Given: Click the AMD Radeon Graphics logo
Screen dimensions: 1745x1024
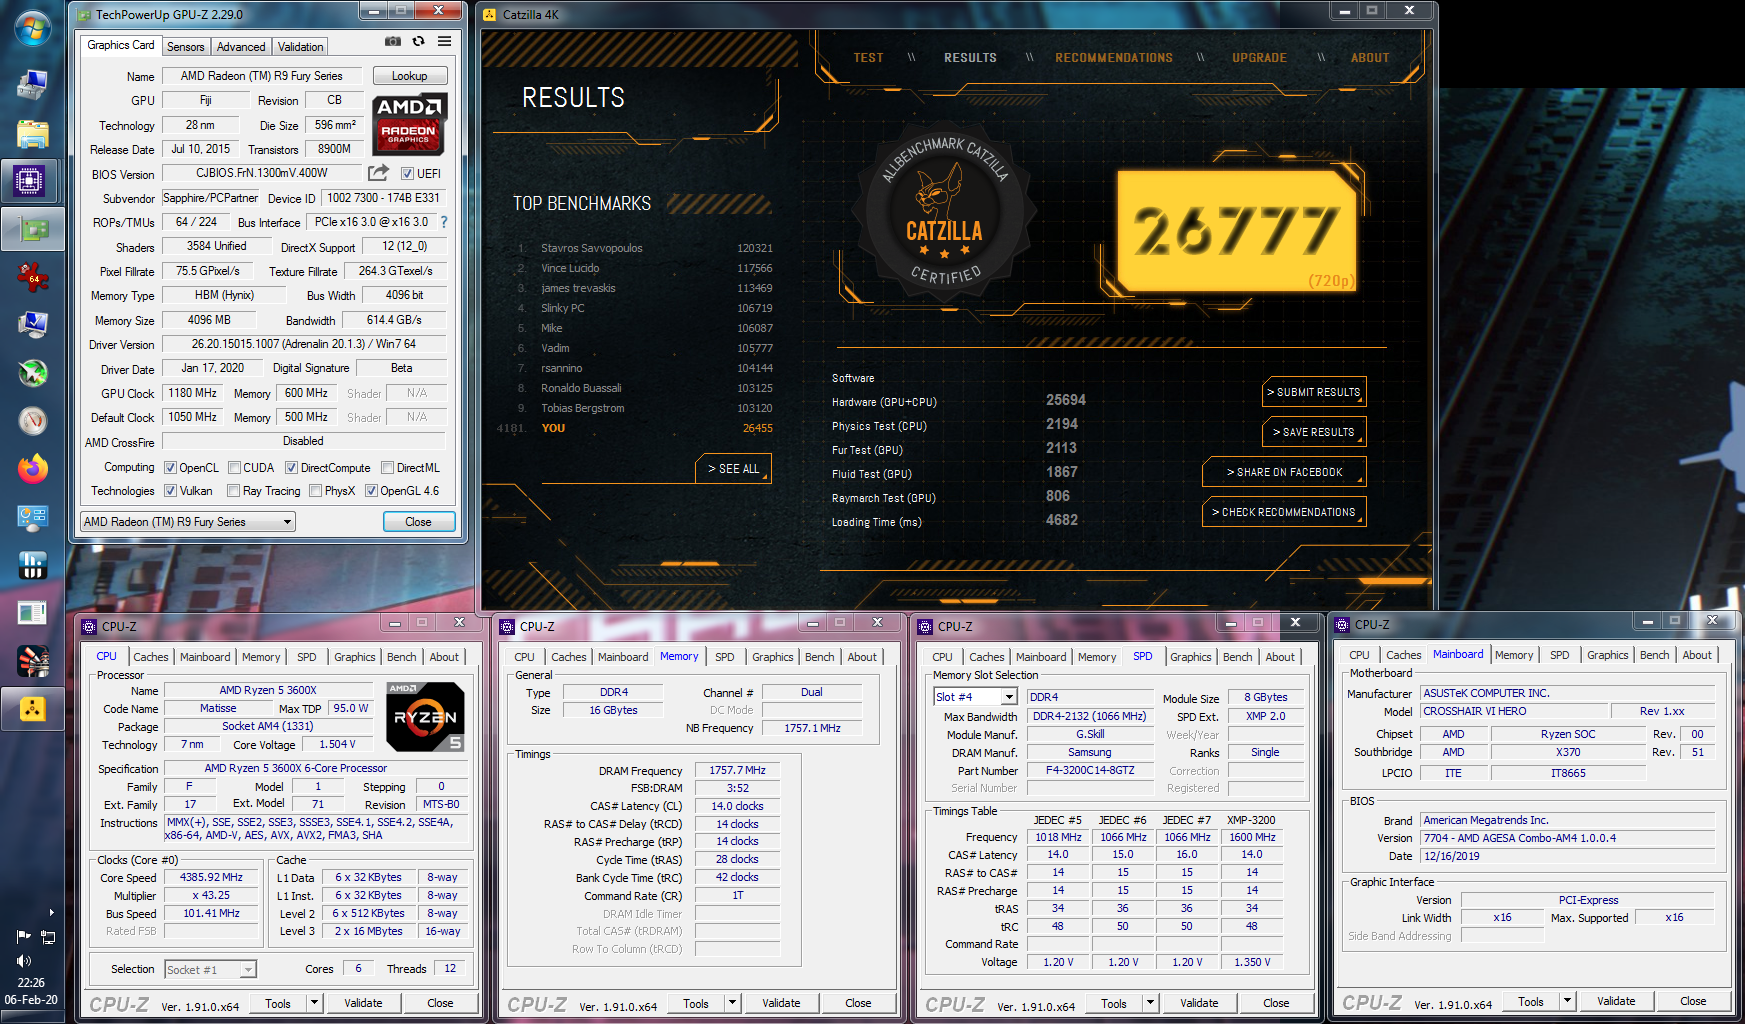Looking at the screenshot, I should coord(409,125).
